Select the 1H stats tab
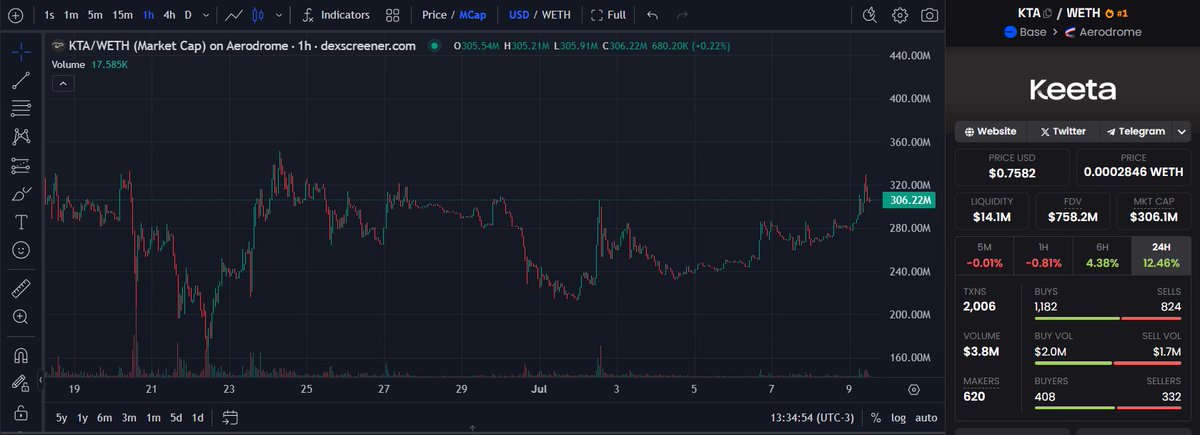The image size is (1200, 435). point(1043,256)
